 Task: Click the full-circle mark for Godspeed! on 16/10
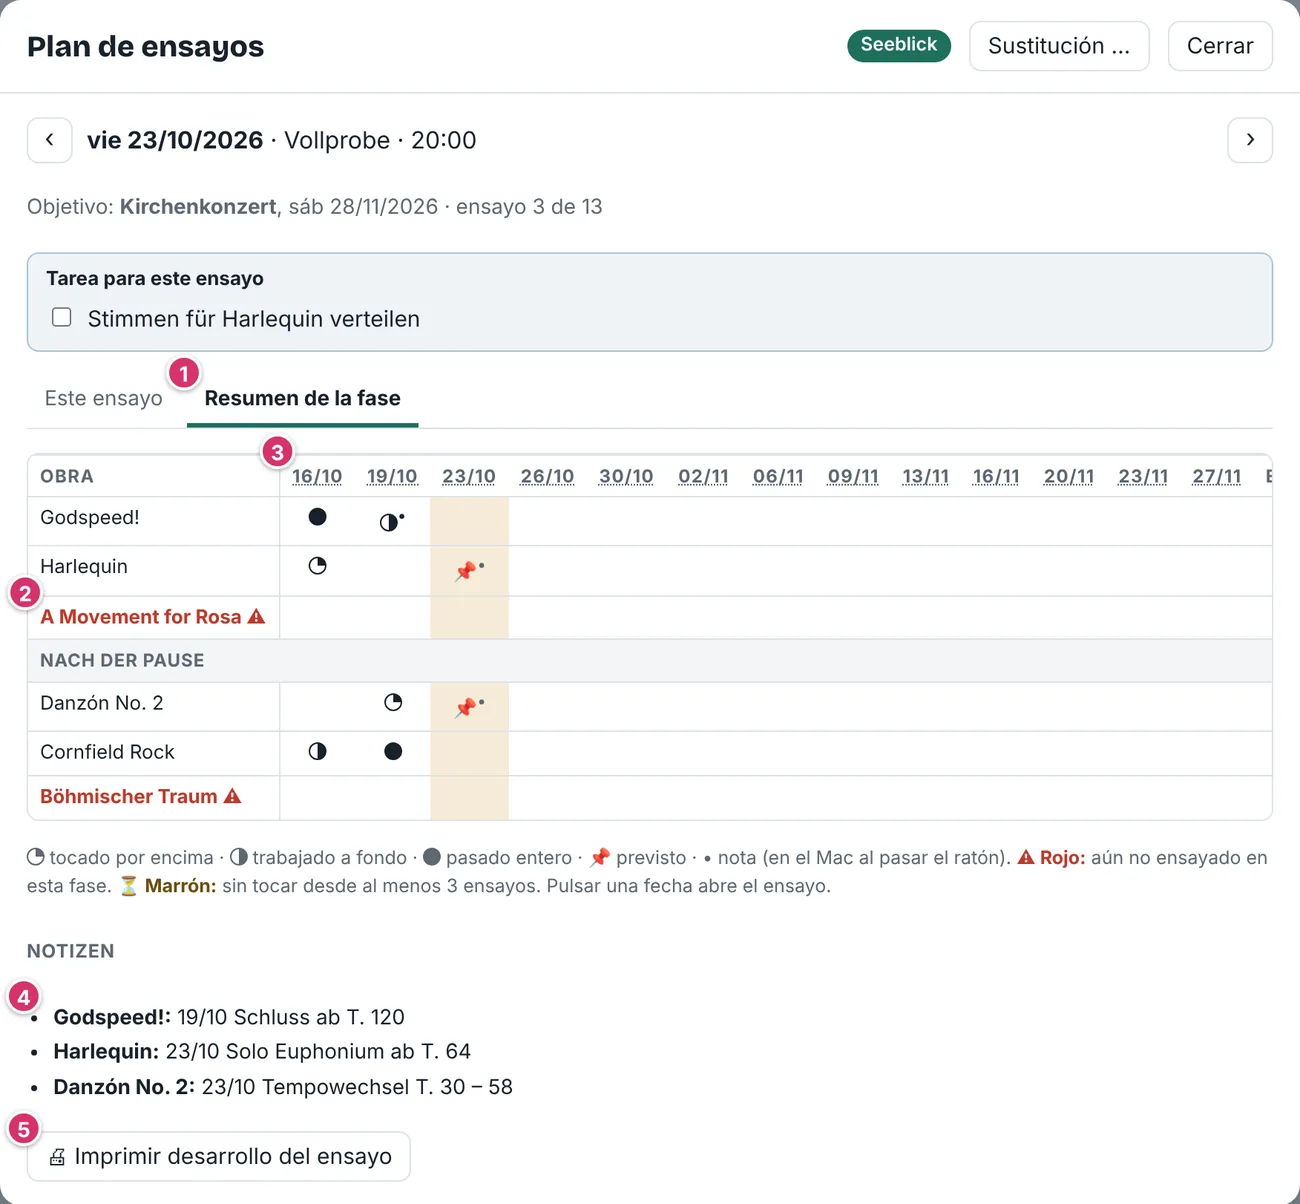(x=317, y=517)
